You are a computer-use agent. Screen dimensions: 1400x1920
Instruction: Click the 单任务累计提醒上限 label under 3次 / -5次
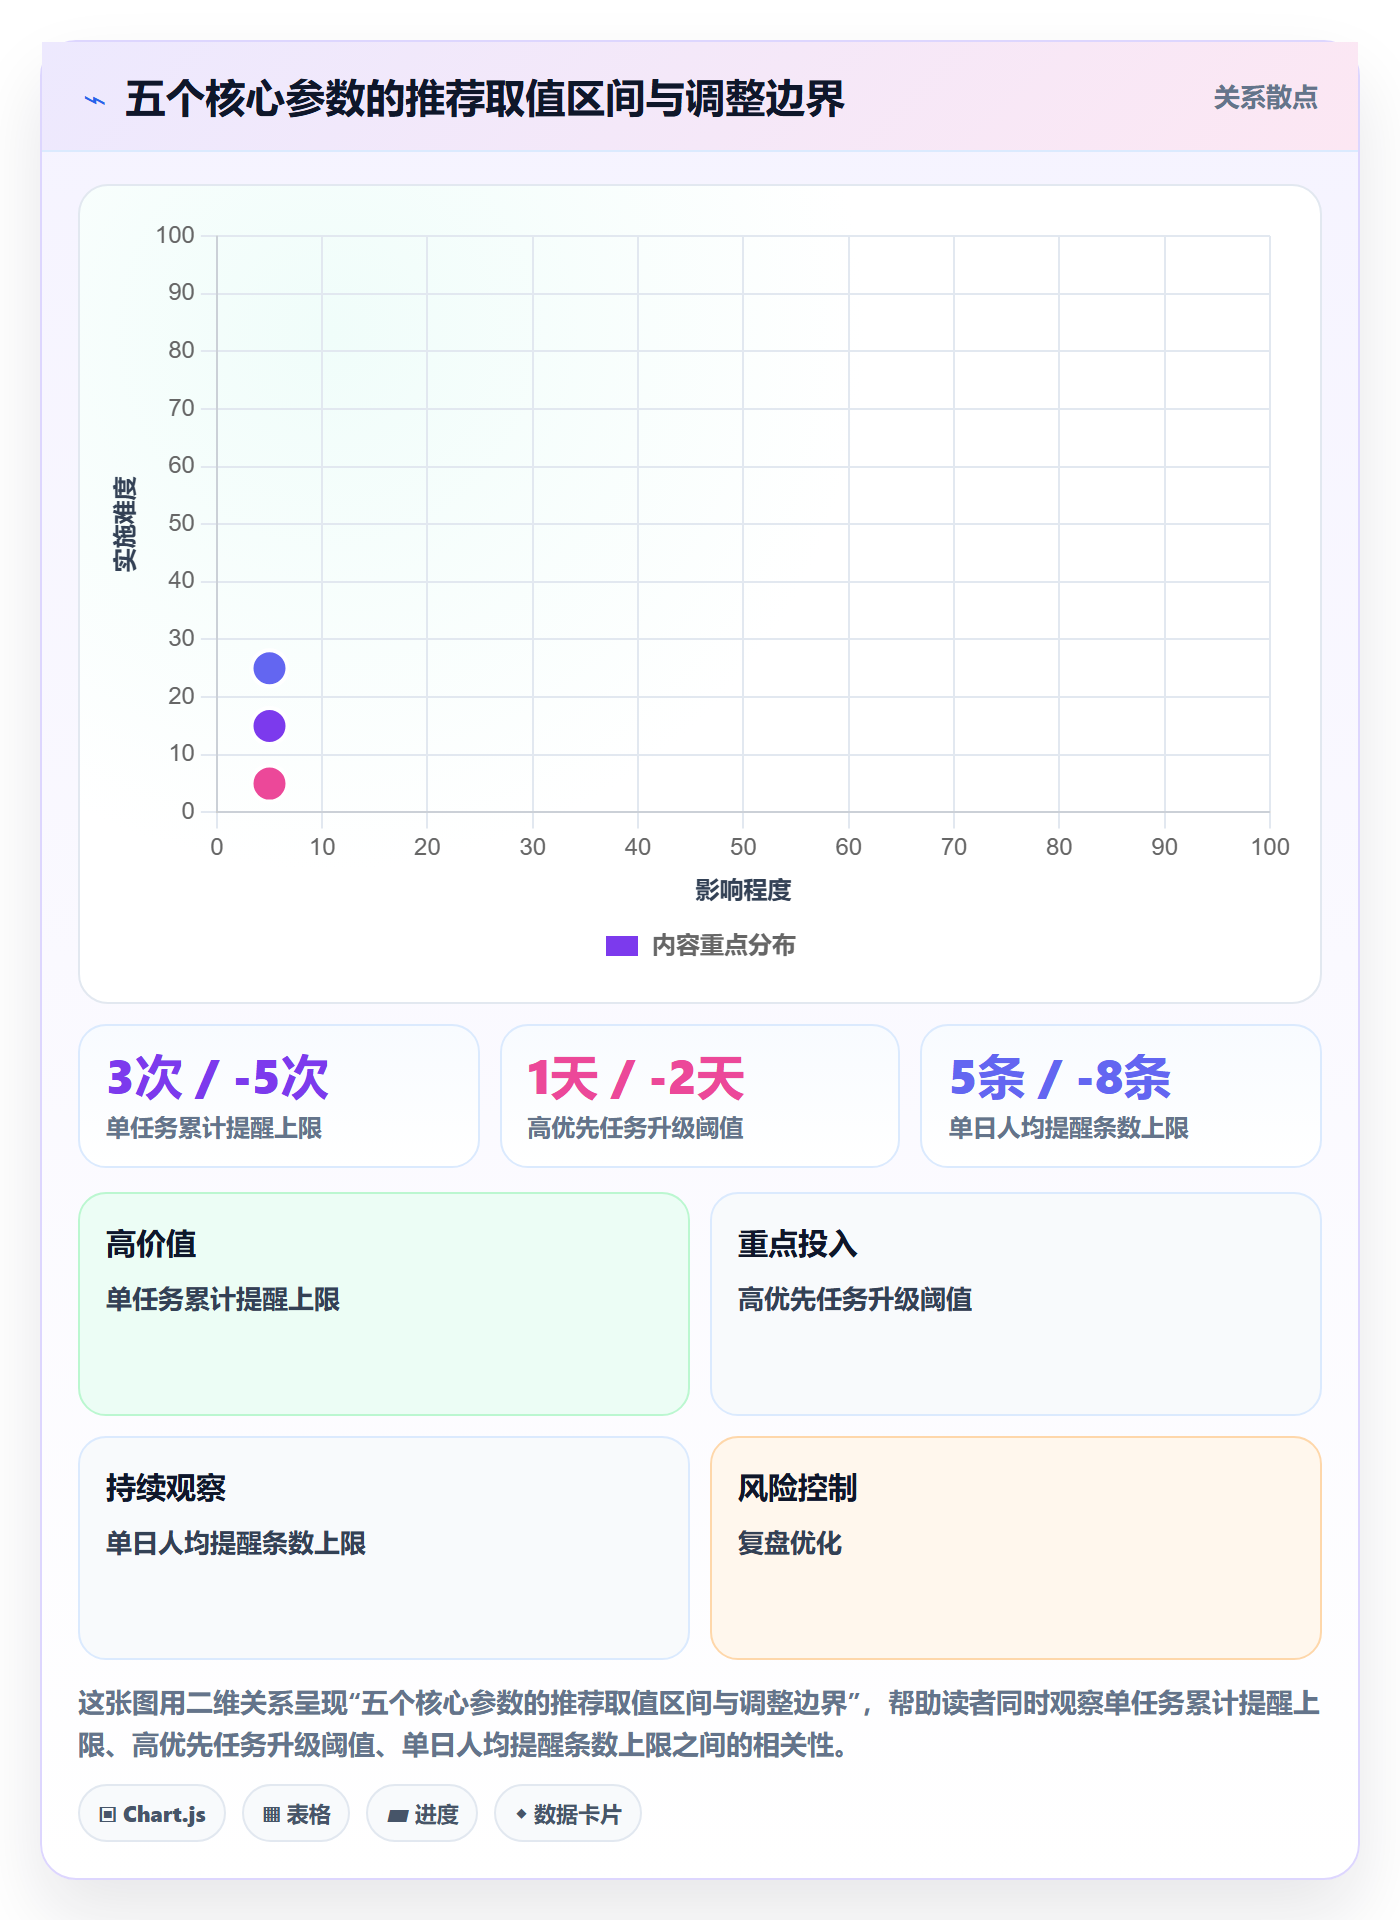214,1128
